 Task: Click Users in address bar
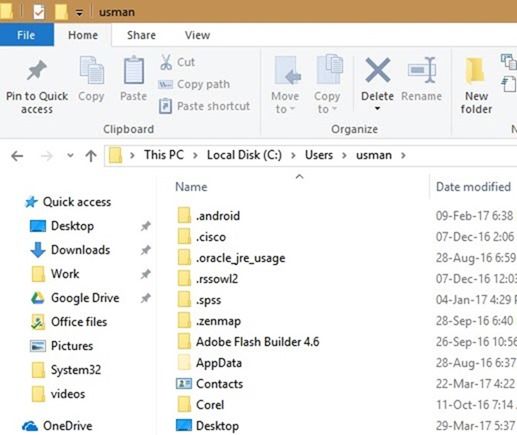tap(319, 155)
